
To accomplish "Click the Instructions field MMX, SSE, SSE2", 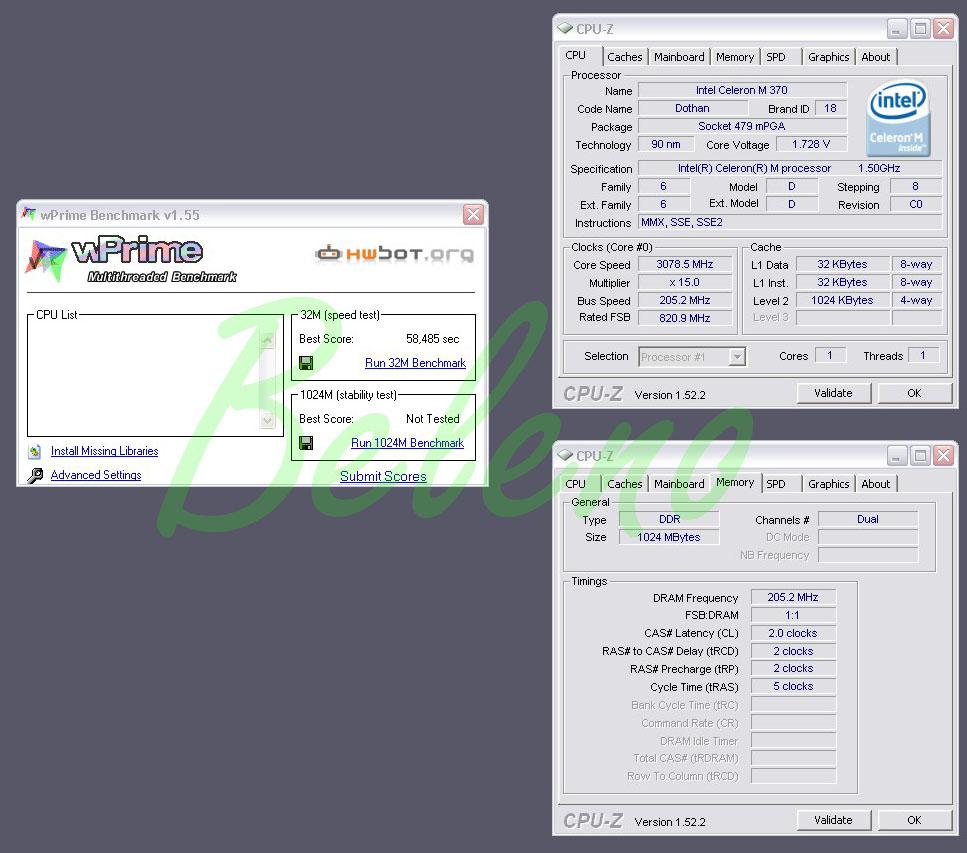I will (791, 222).
